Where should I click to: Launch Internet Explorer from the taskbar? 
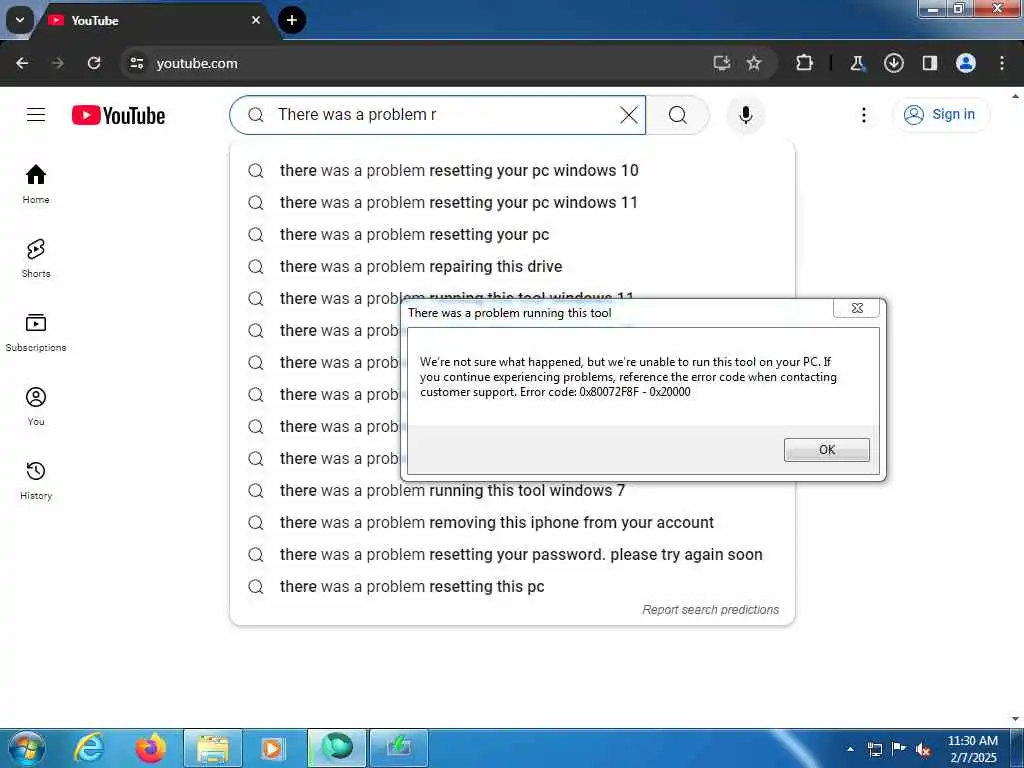[89, 748]
